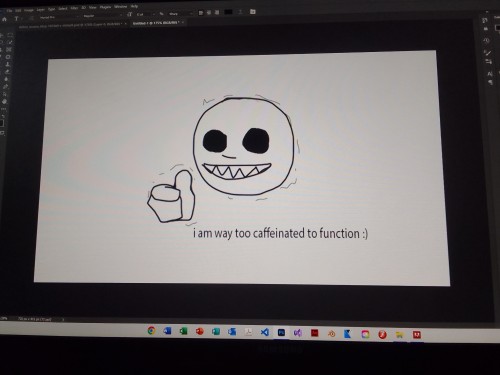Image resolution: width=500 pixels, height=375 pixels.
Task: Open the Paragraph panel icon in right dock
Action: (x=491, y=82)
